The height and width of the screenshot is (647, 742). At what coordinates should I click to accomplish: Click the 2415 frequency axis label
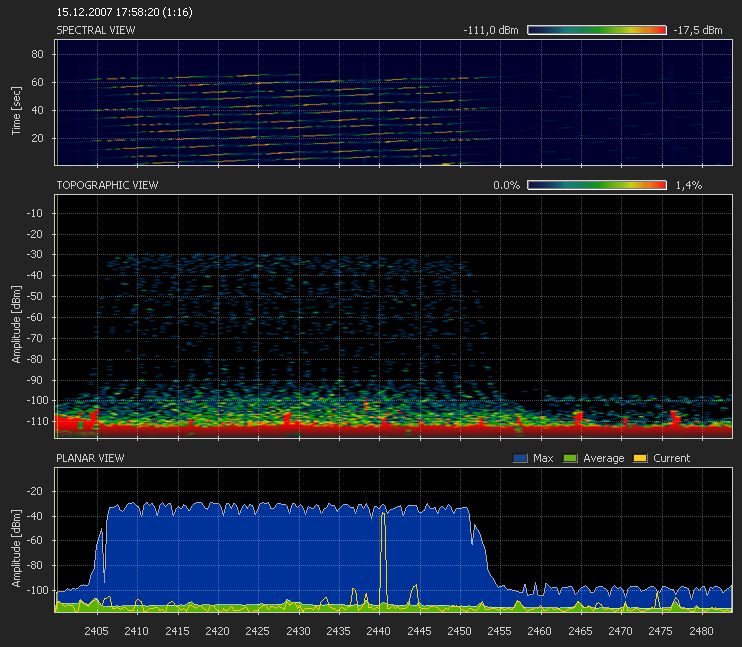click(x=177, y=631)
